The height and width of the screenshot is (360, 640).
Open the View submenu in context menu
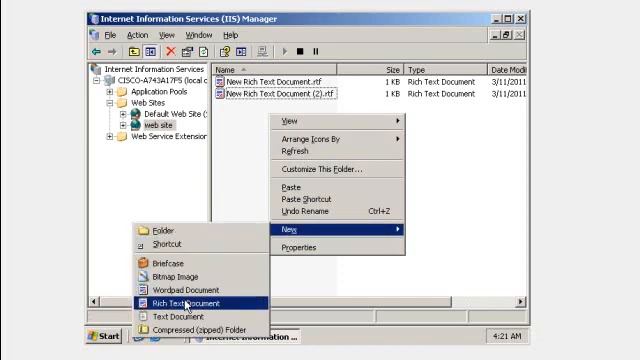[338, 121]
